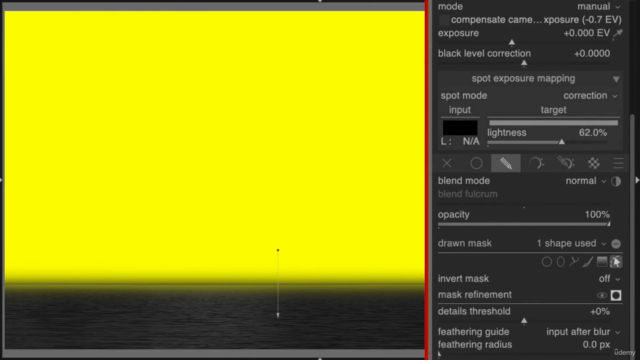Adjust target lightness slider
The height and width of the screenshot is (360, 640).
[547, 142]
